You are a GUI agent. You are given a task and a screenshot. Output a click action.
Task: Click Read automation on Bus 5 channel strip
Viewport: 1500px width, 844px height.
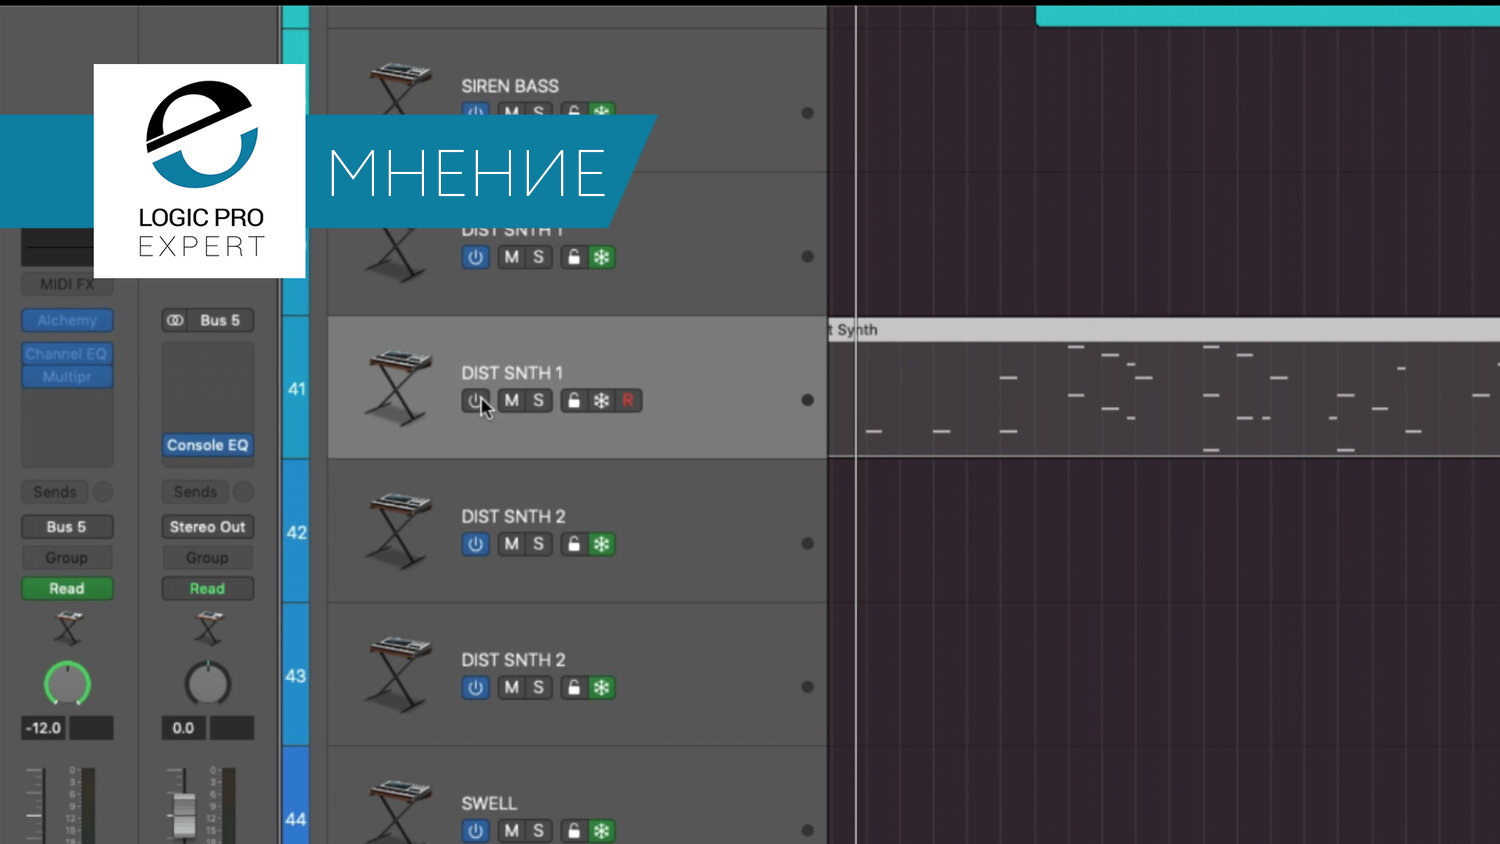pyautogui.click(x=208, y=589)
